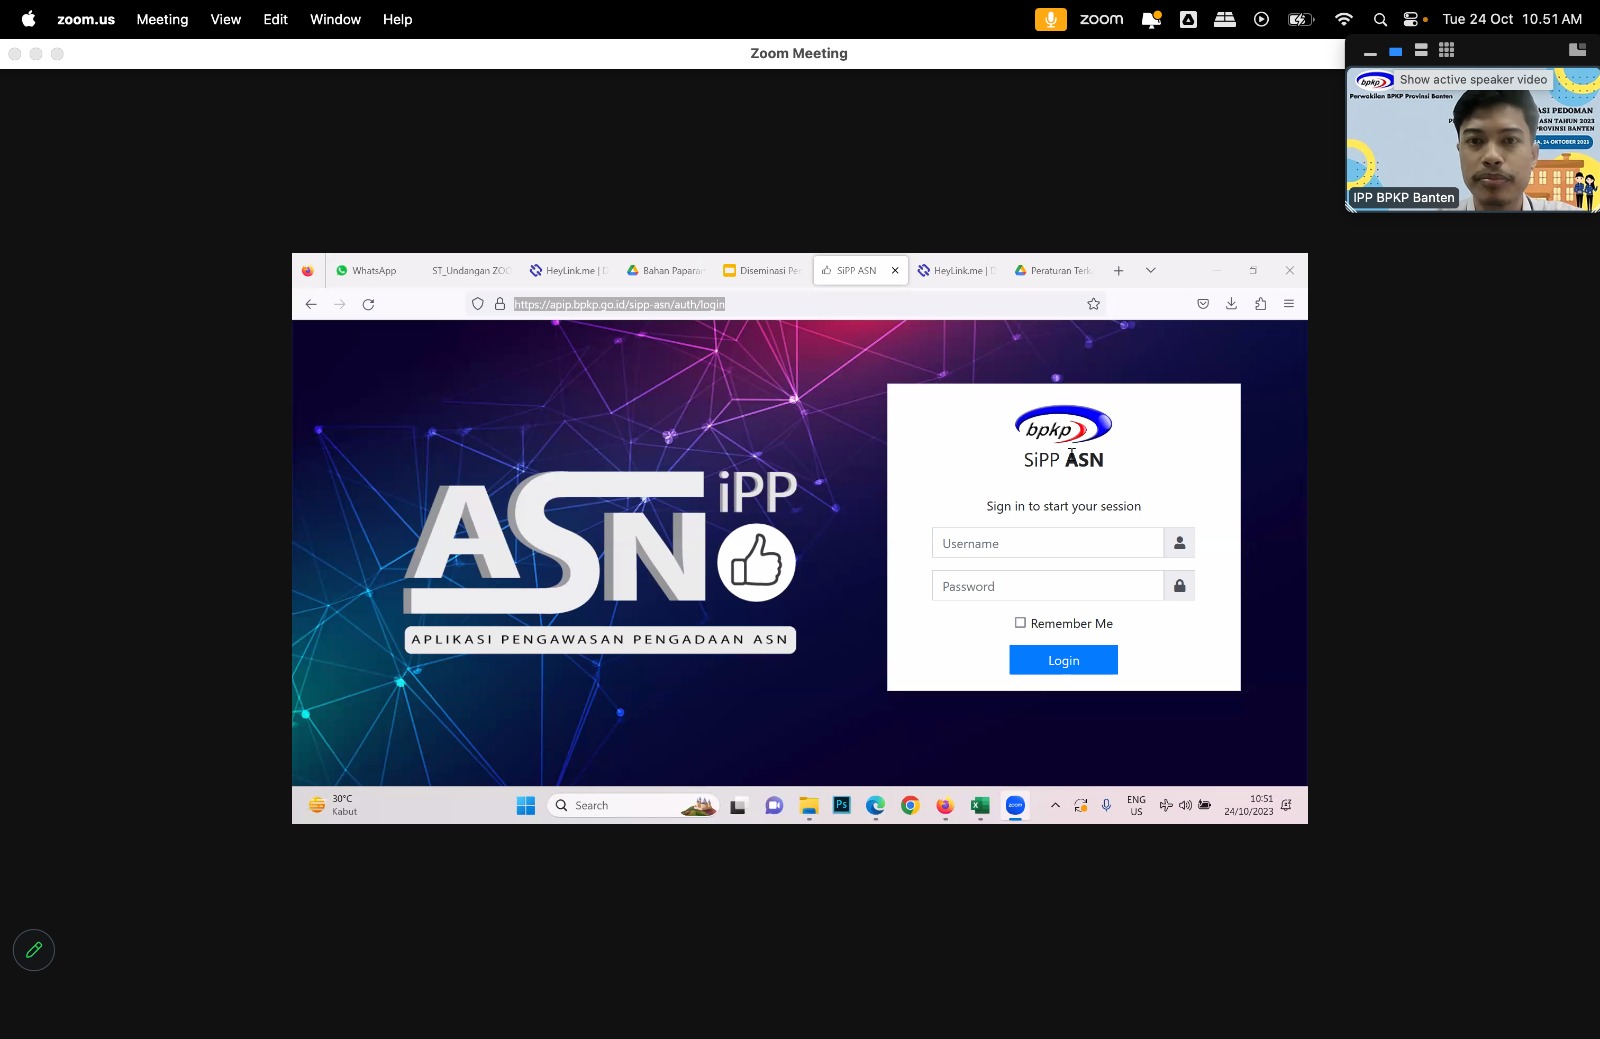Click the green annotate pencil icon
The image size is (1600, 1039).
(33, 950)
